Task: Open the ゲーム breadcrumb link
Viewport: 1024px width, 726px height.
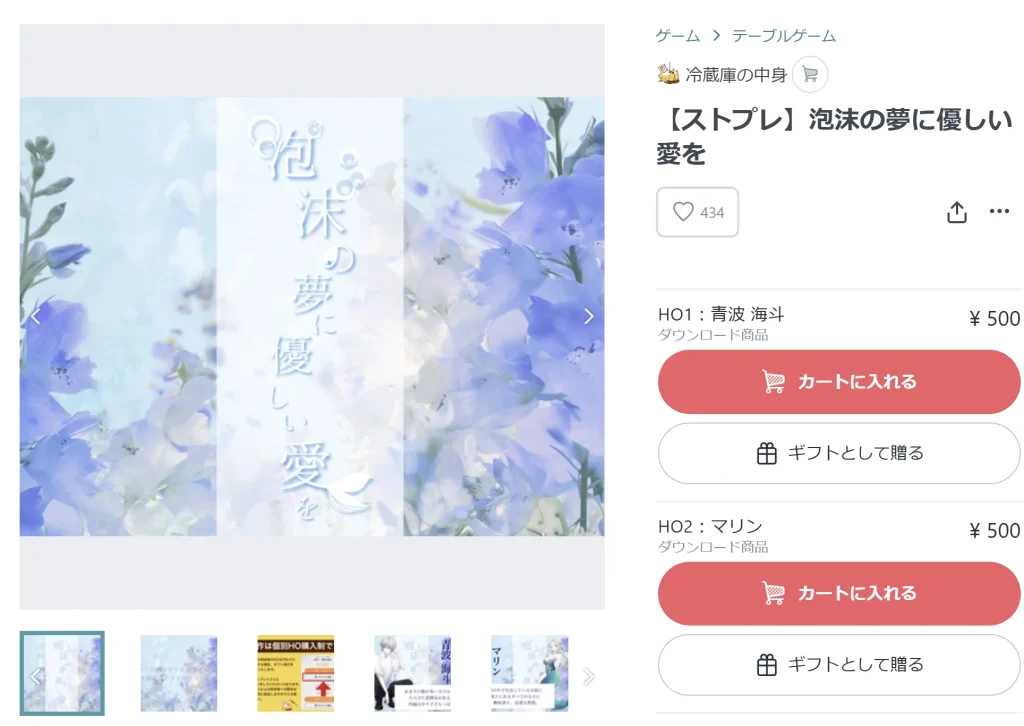Action: point(678,36)
